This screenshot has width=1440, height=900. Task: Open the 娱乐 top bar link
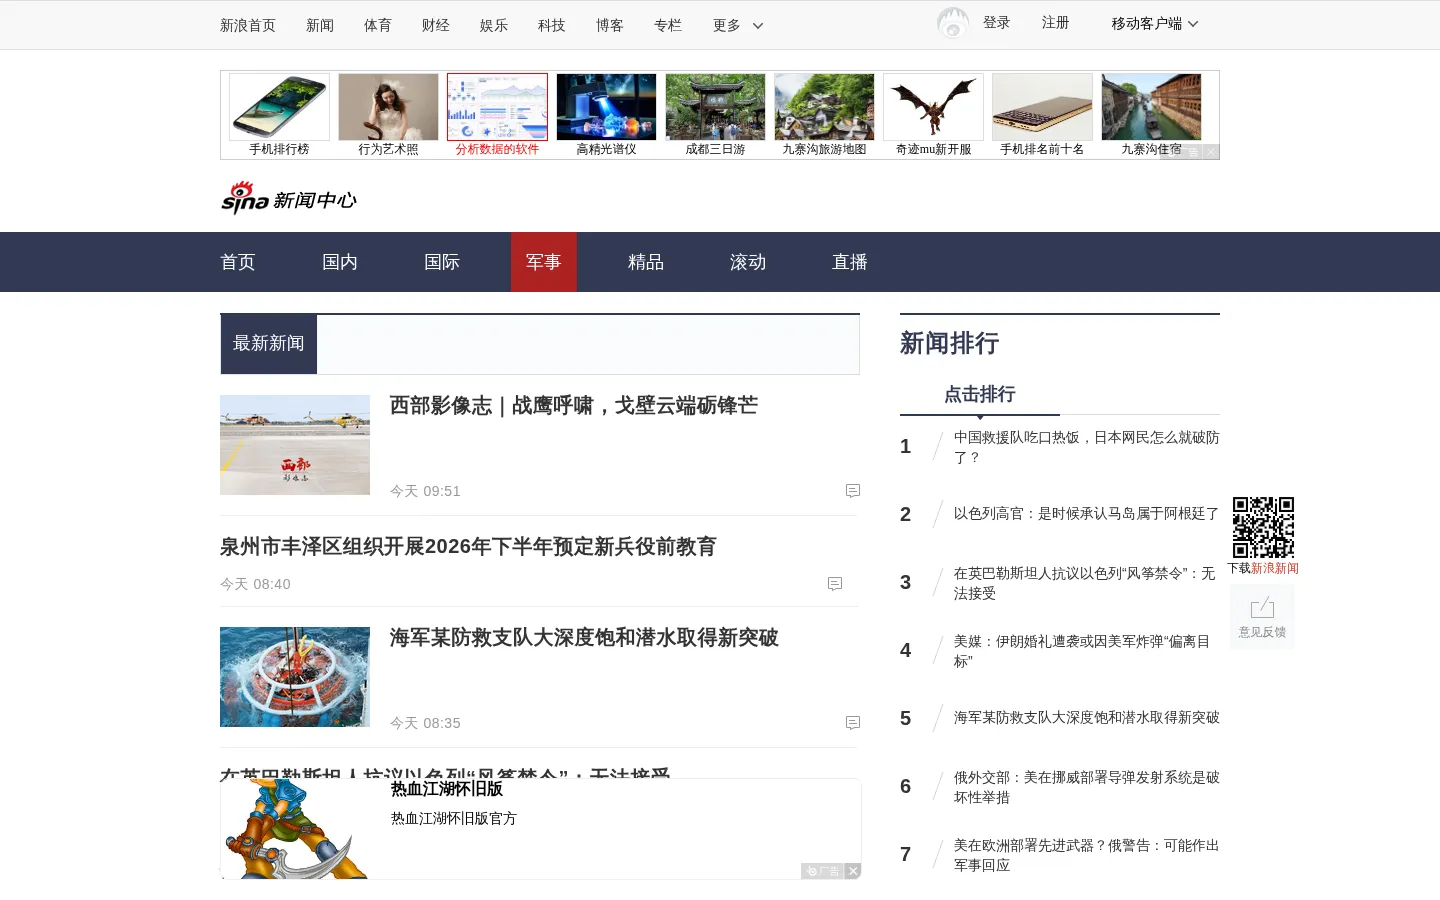pos(494,25)
